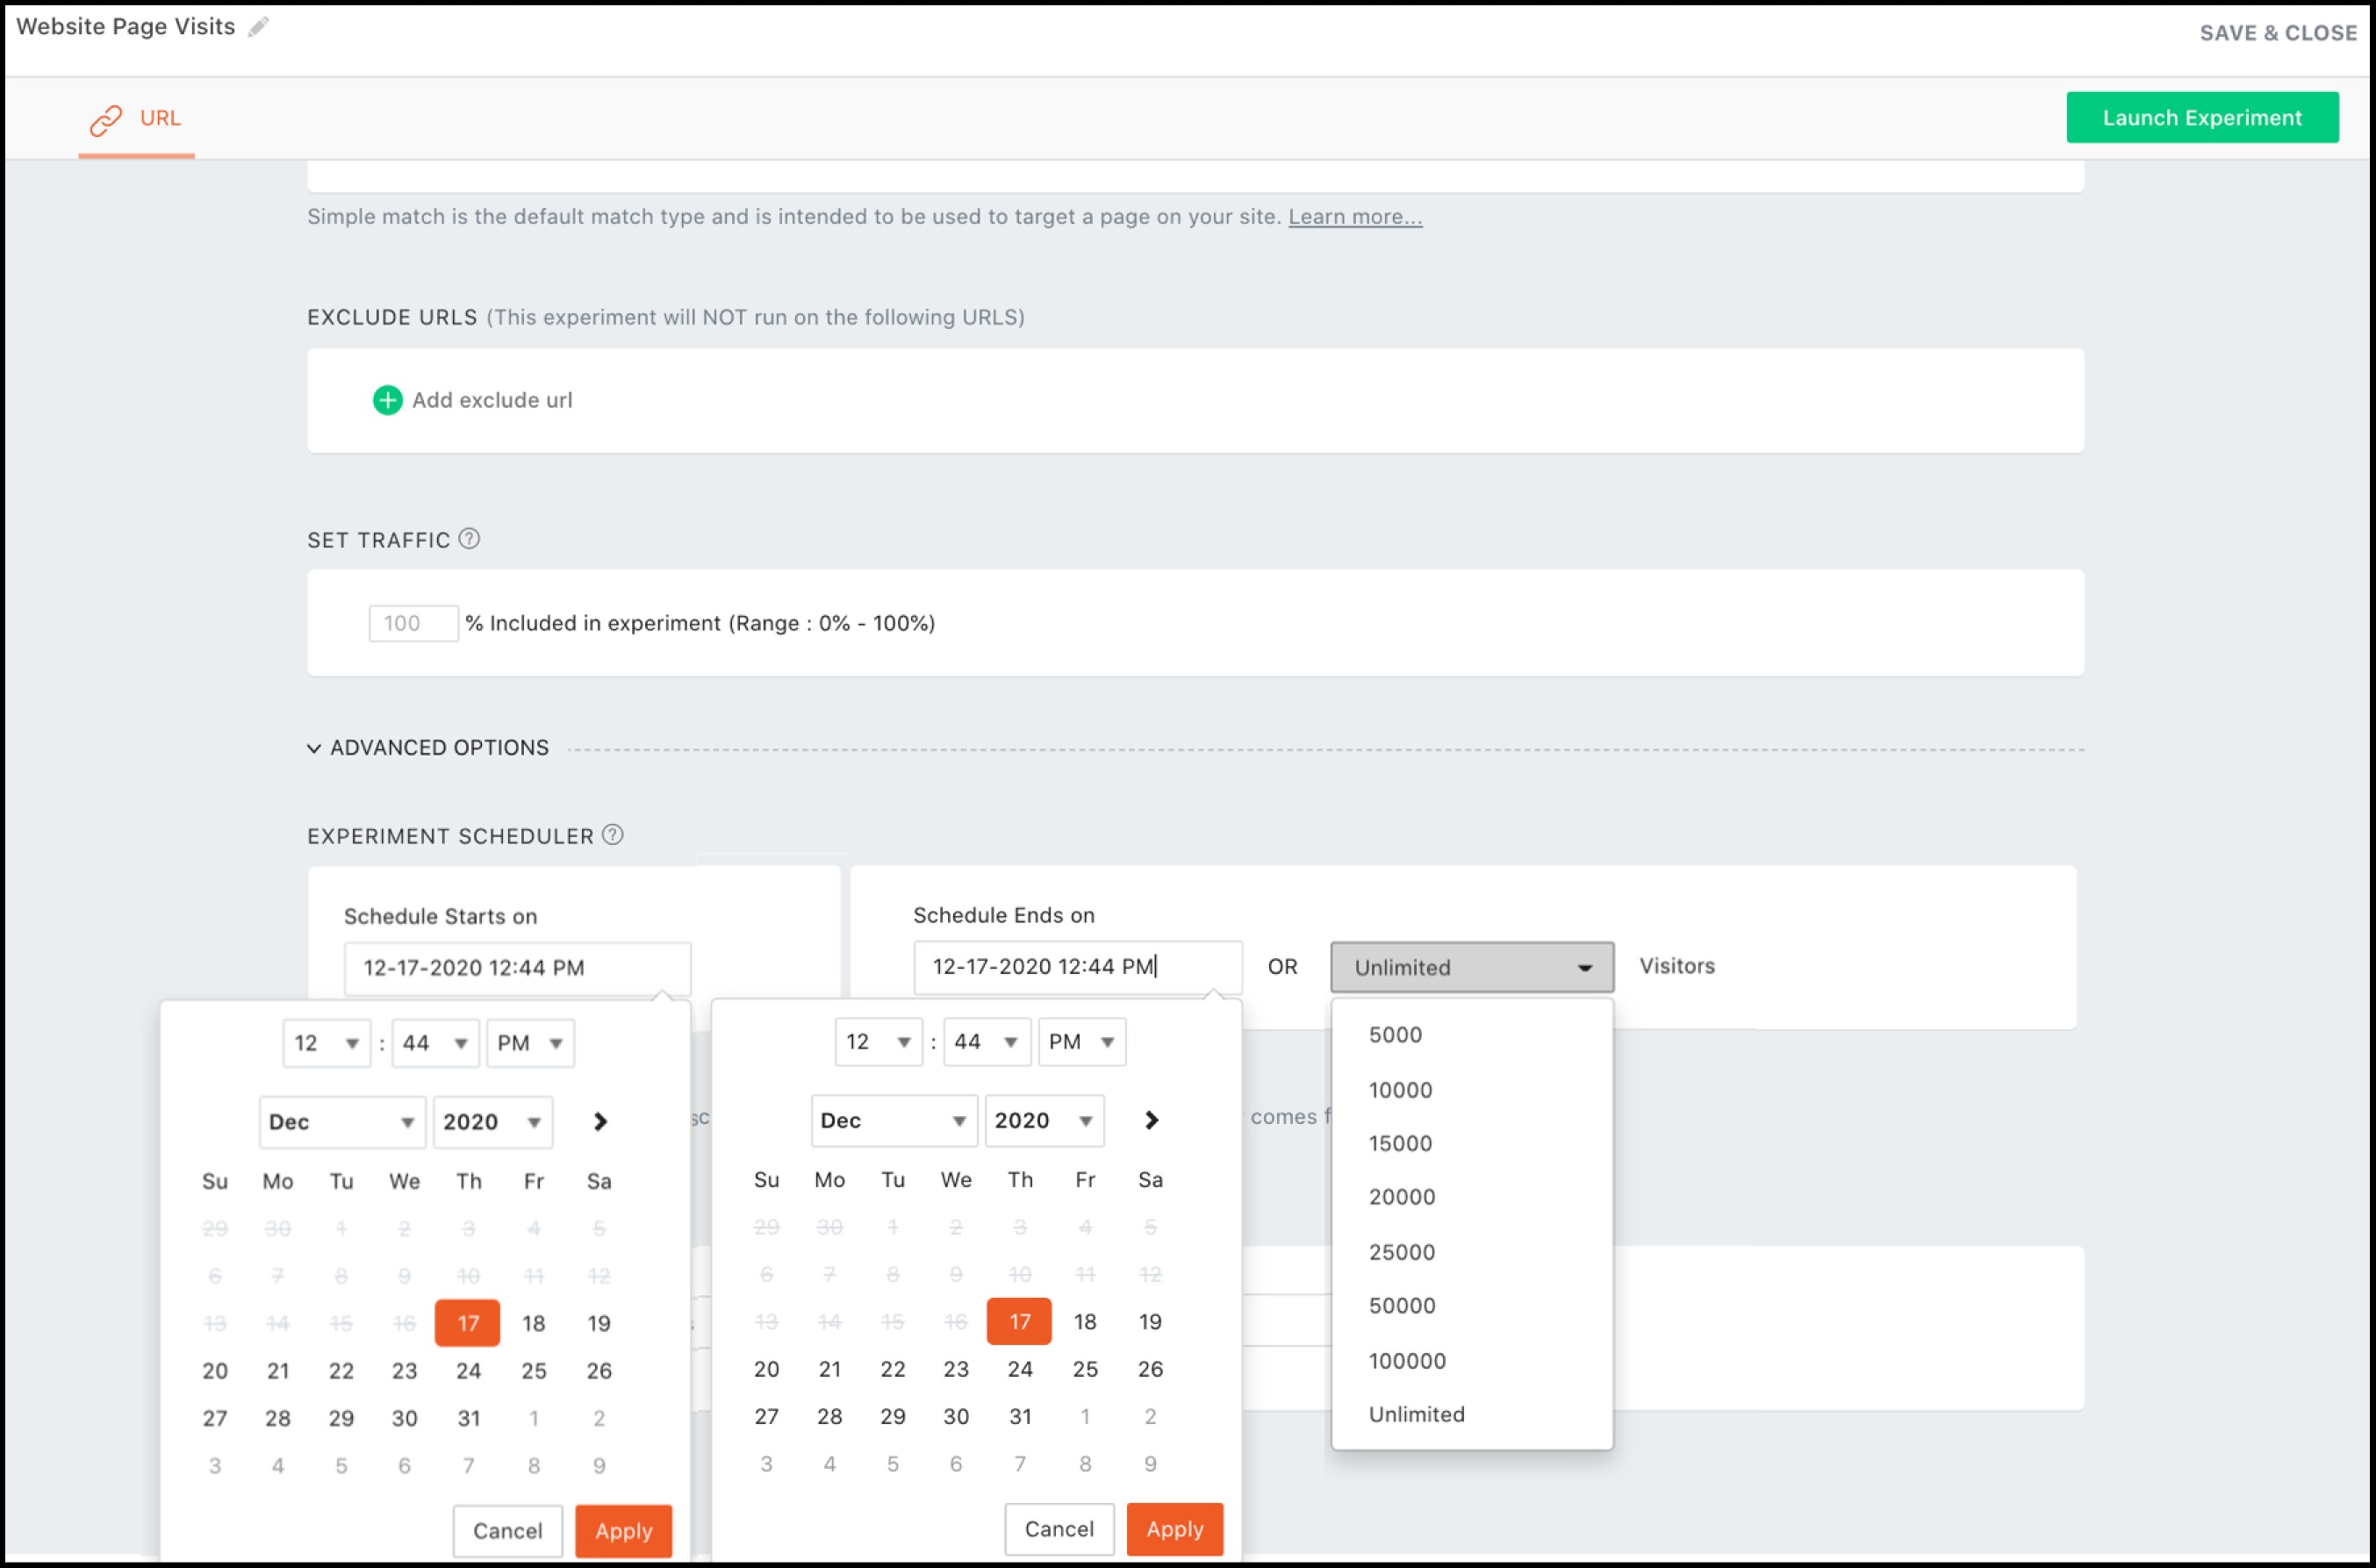
Task: Click the Experiment Scheduler help question icon
Action: 613,835
